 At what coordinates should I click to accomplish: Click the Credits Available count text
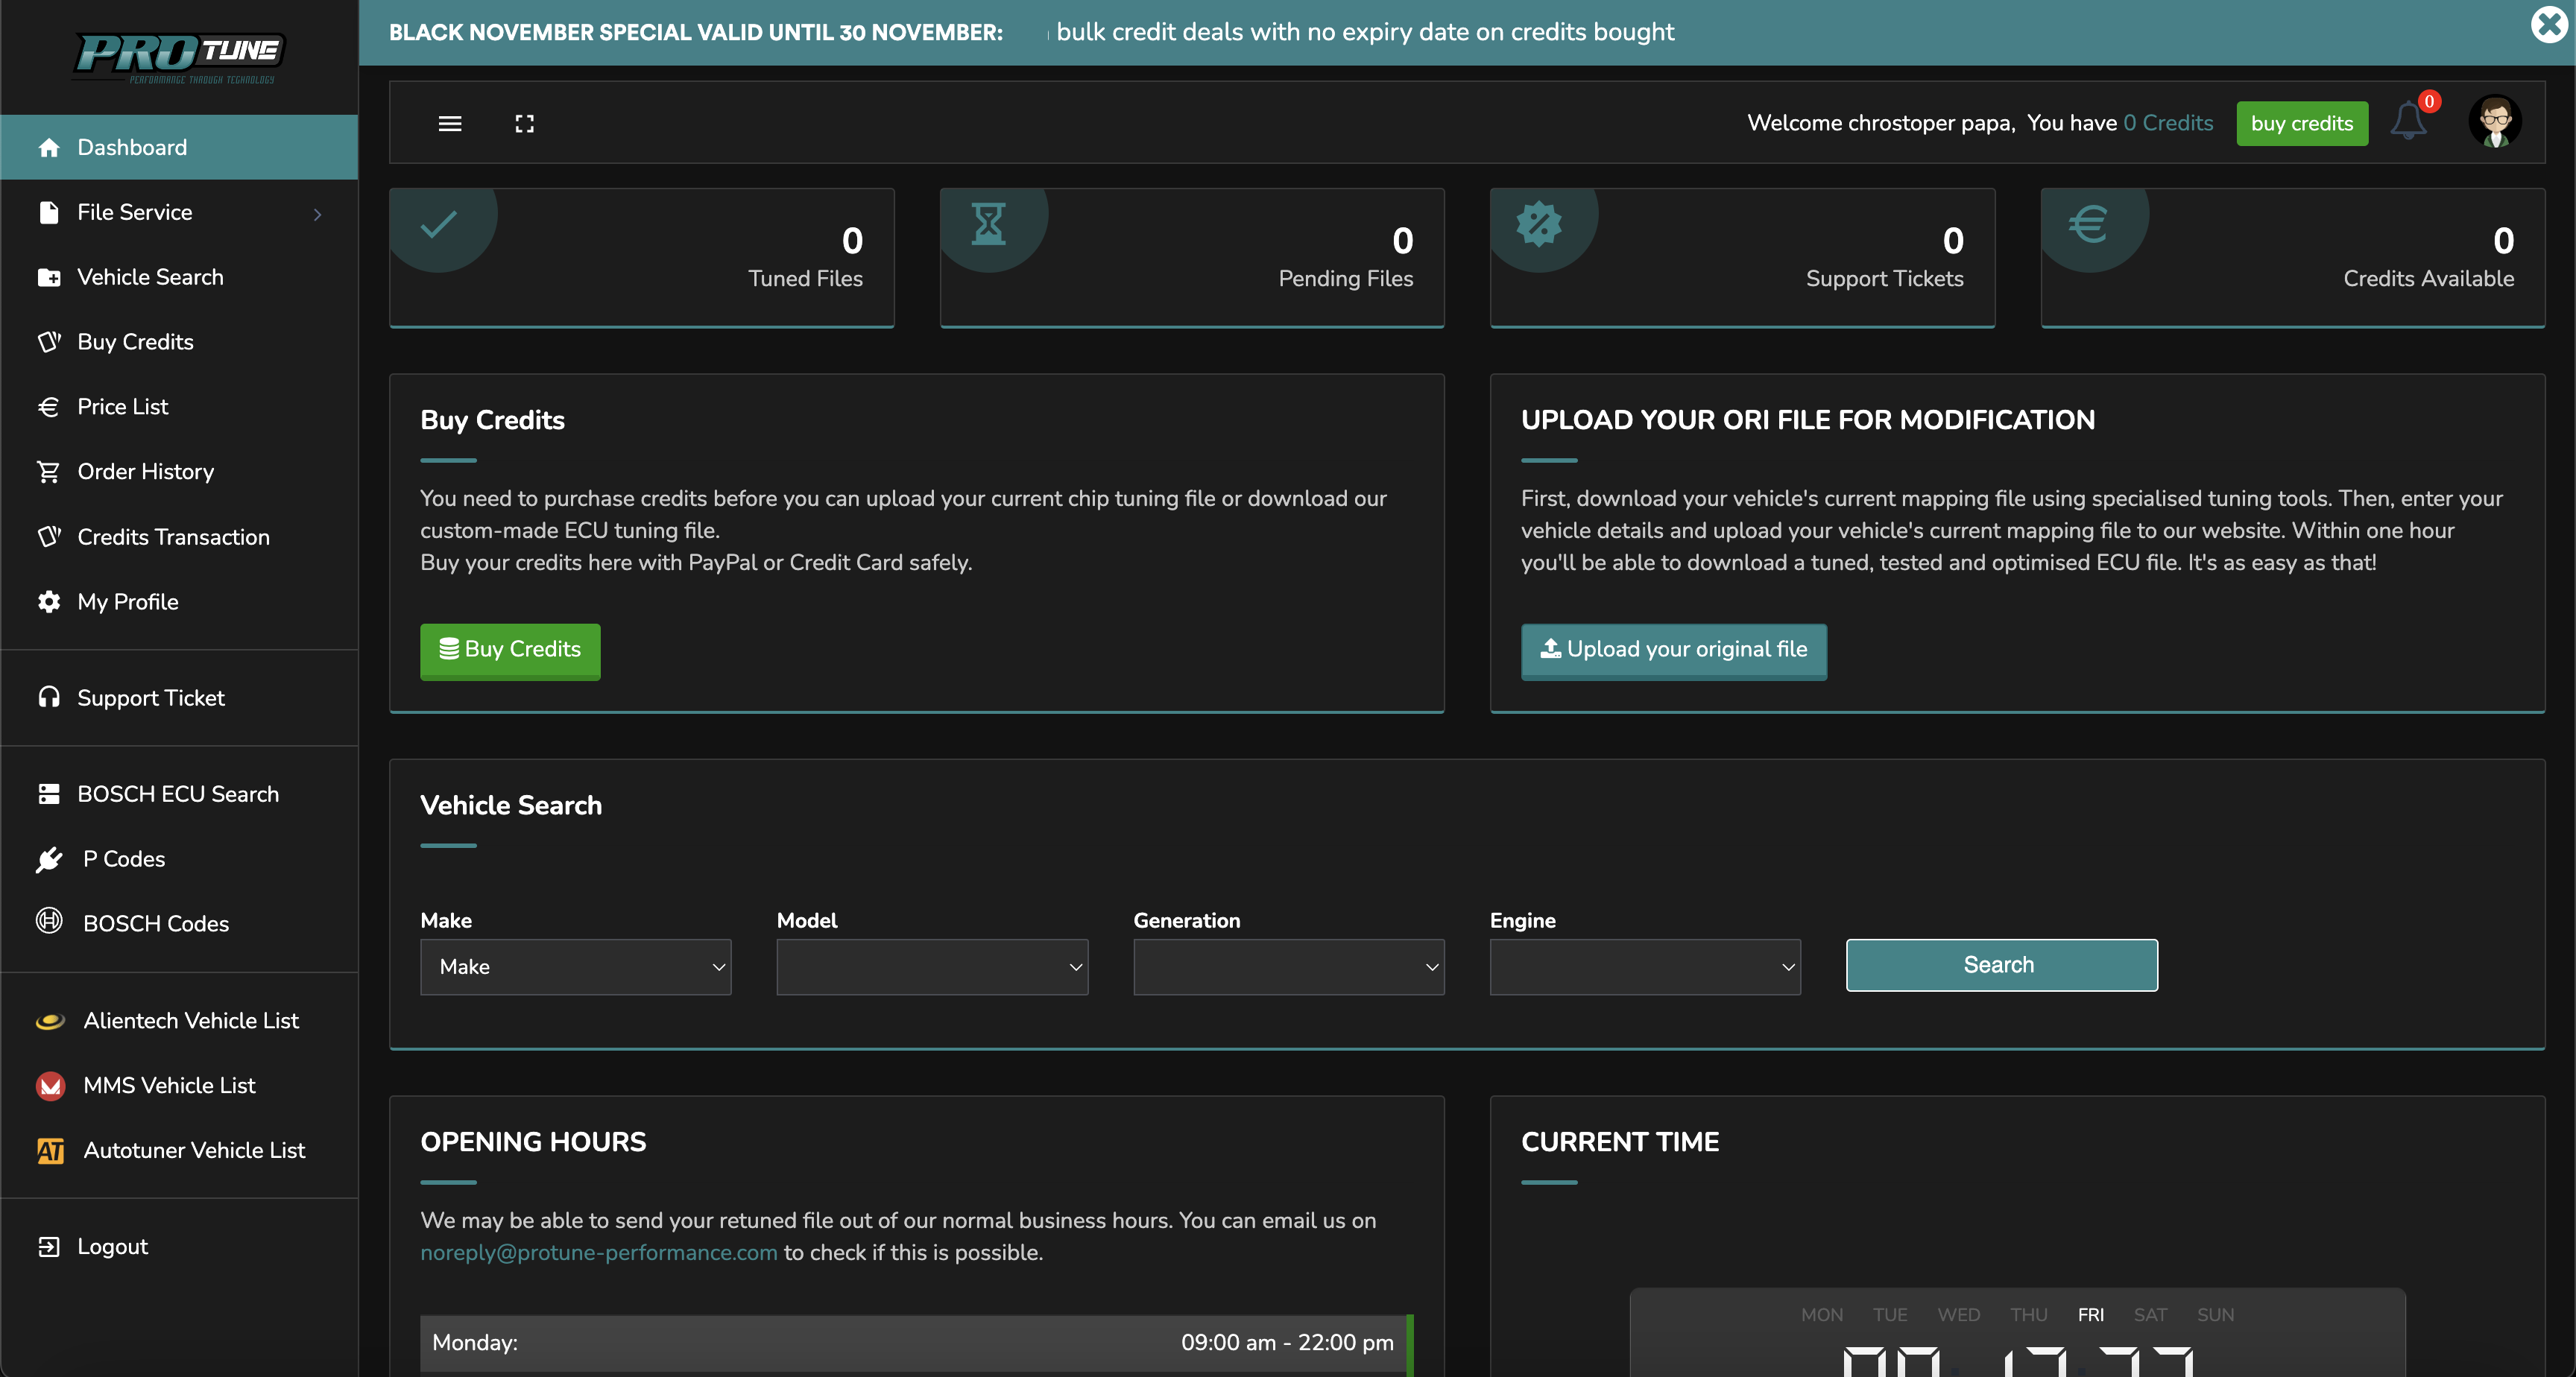coord(2503,241)
